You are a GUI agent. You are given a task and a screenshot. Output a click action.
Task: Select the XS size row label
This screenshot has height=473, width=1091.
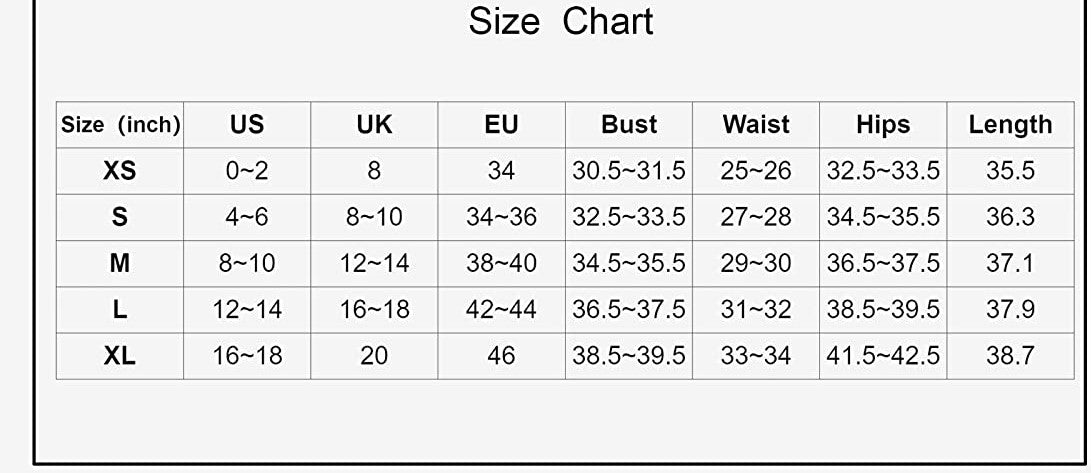(x=120, y=171)
